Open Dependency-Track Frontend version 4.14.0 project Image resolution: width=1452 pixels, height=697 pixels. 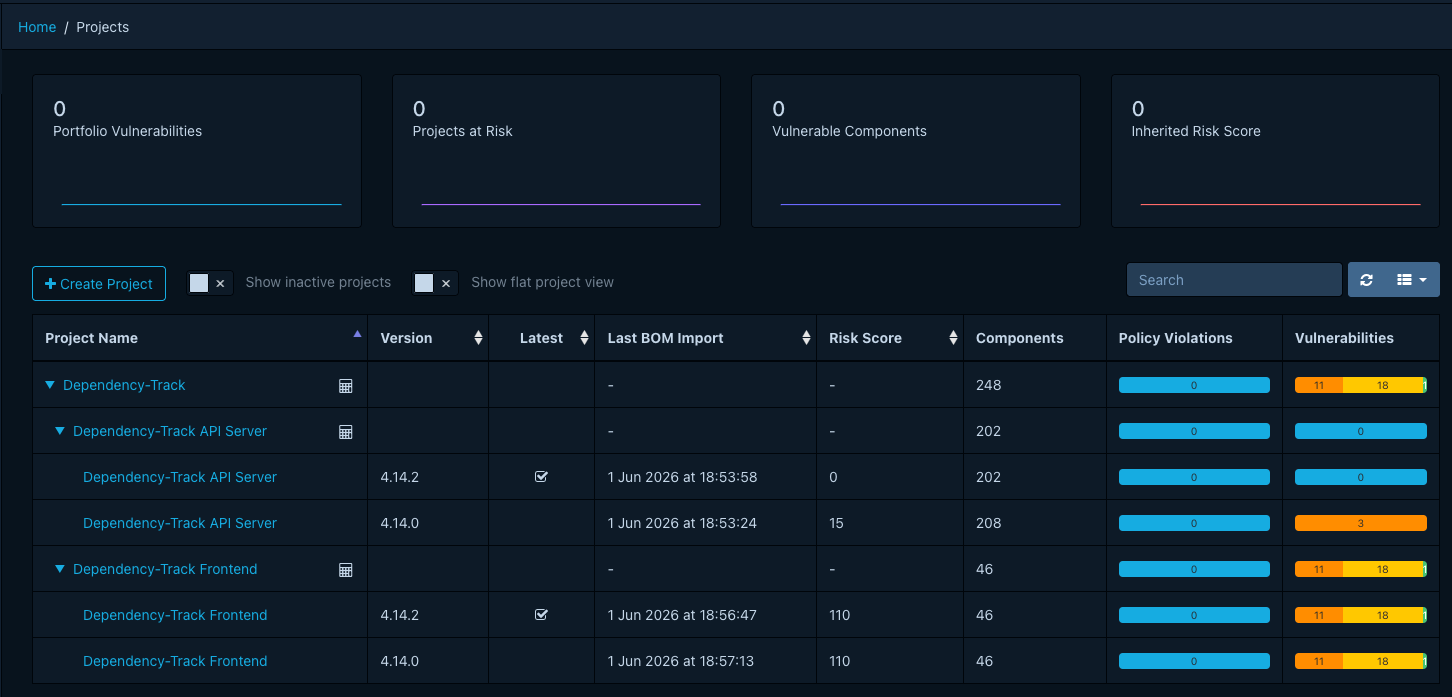point(175,661)
